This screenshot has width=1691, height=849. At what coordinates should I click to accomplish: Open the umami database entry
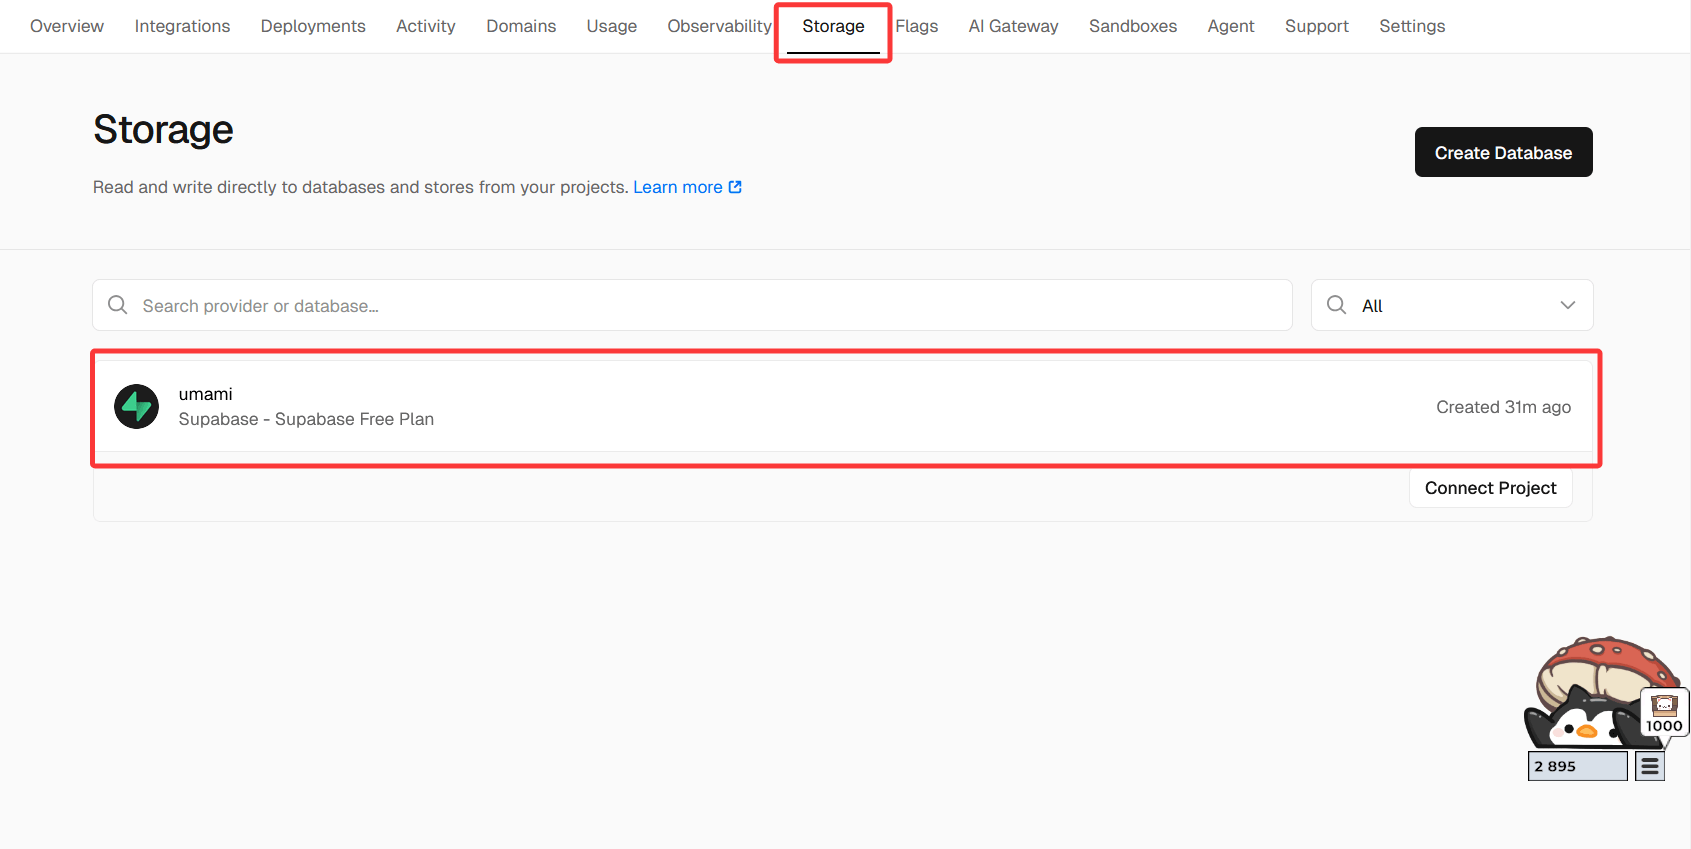(800, 407)
